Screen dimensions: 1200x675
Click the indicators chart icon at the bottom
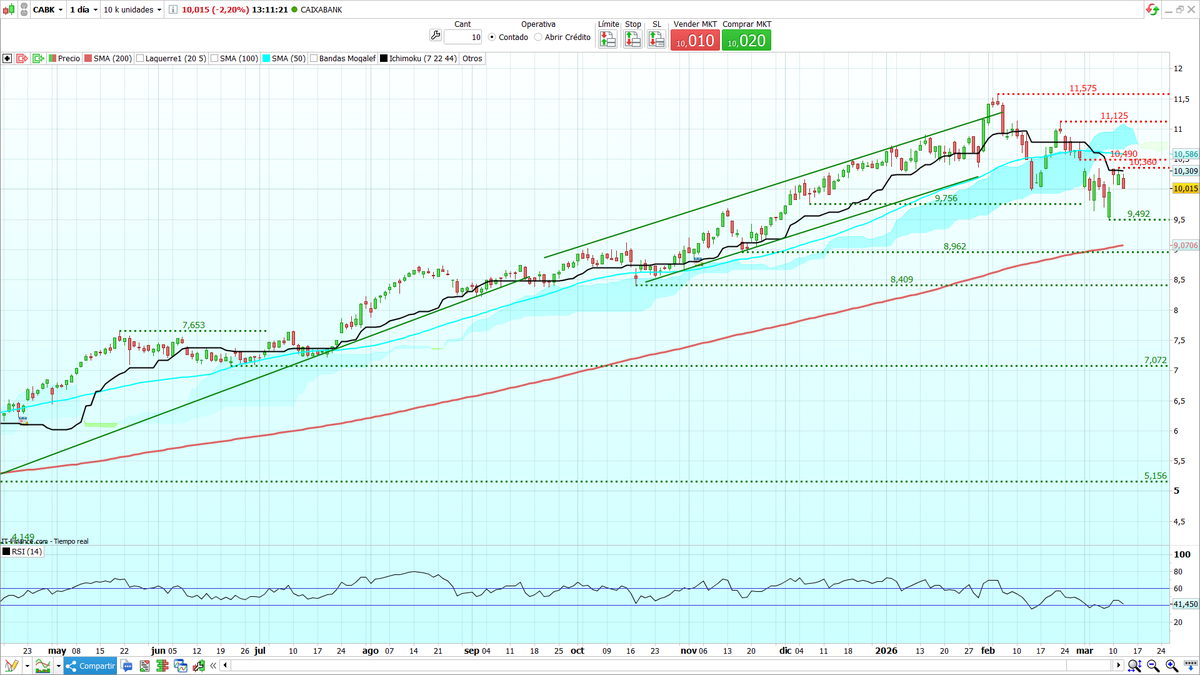[43, 665]
